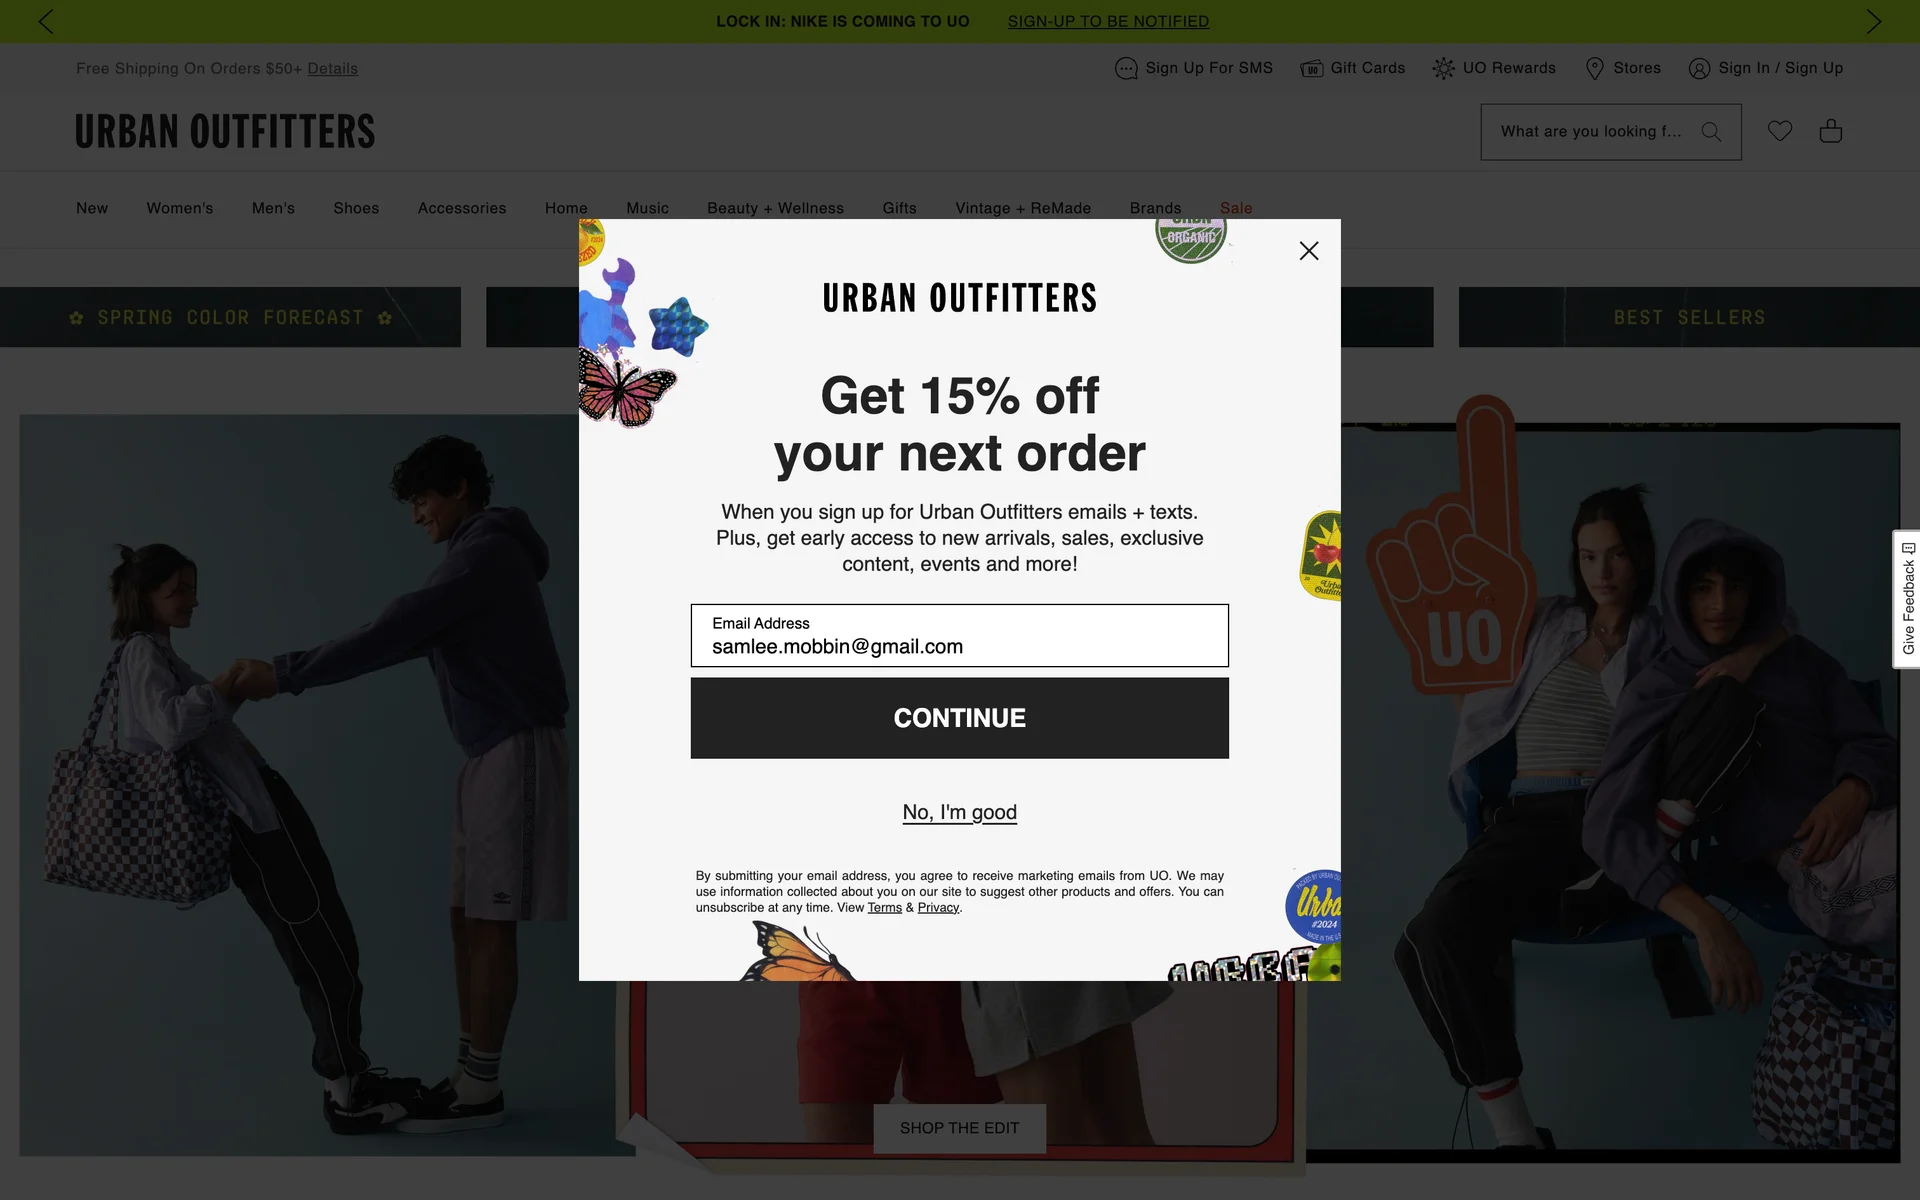Open the shopping bag icon

tap(1830, 131)
